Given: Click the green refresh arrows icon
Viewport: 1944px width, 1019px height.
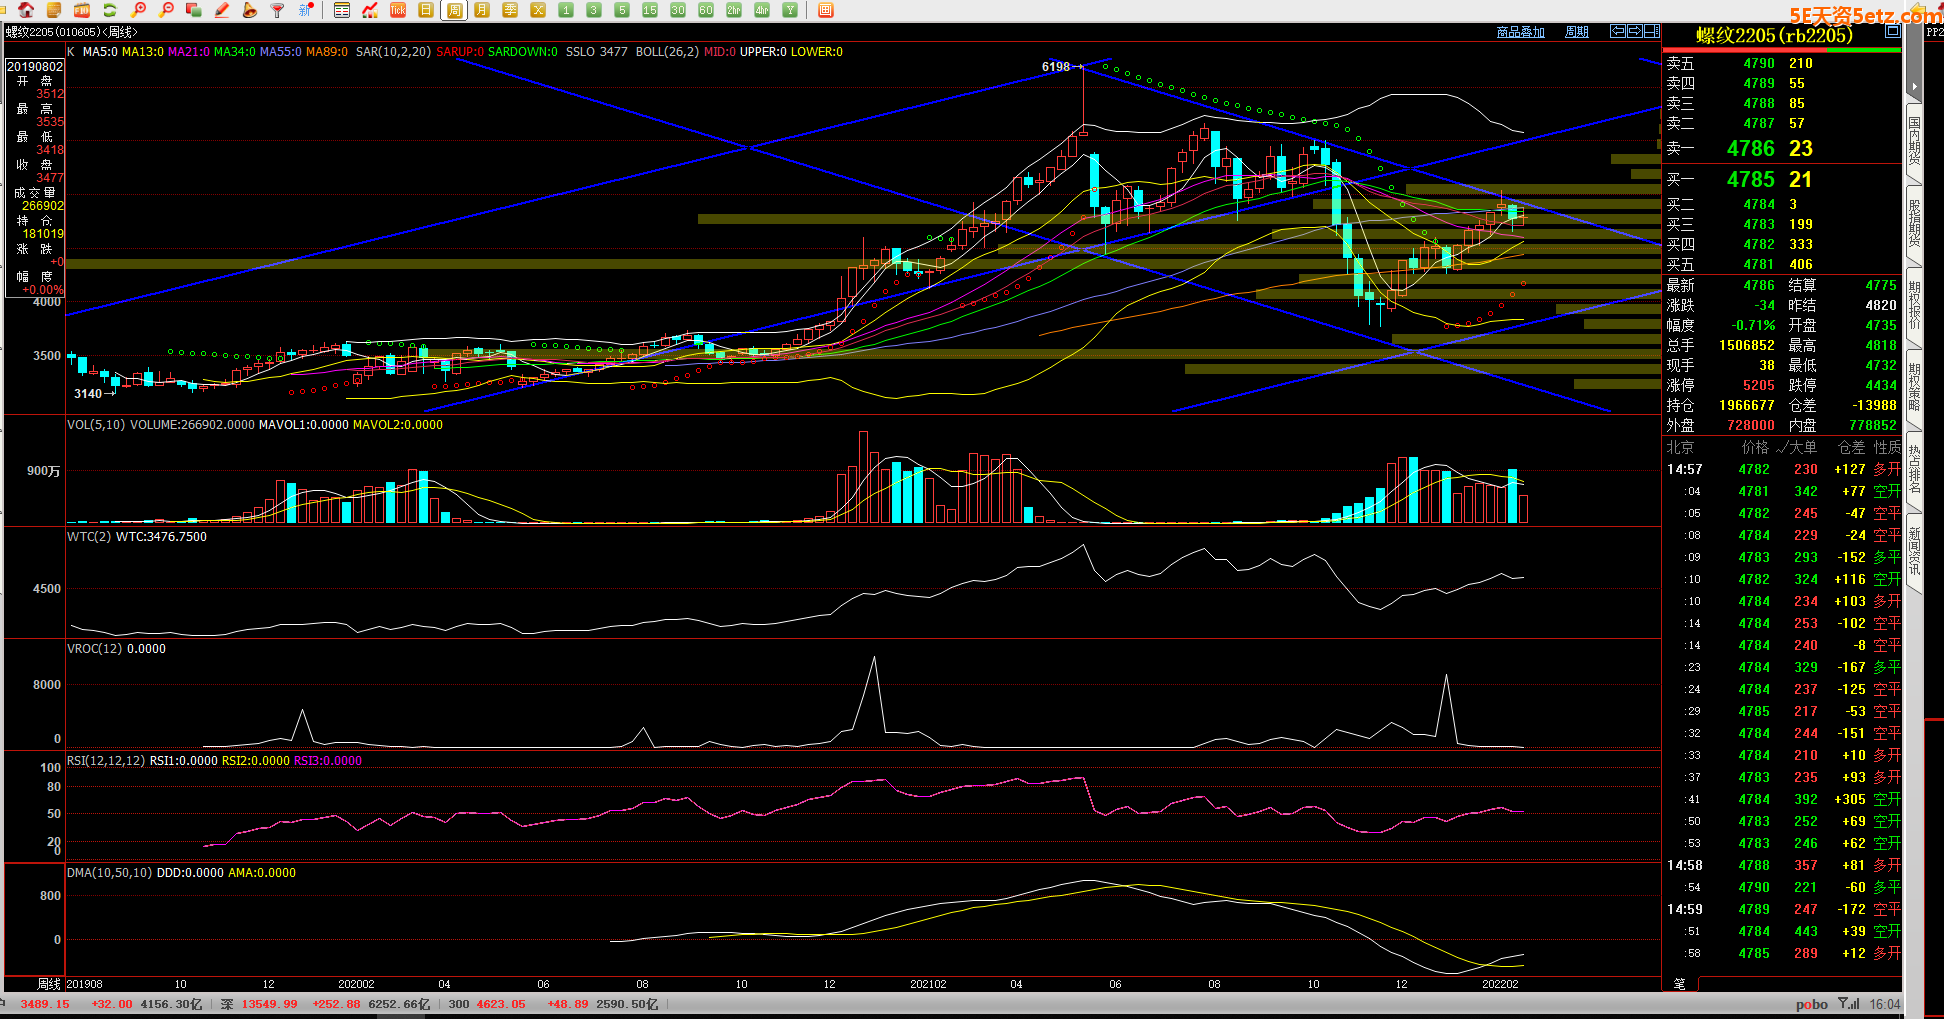Looking at the screenshot, I should [x=110, y=10].
